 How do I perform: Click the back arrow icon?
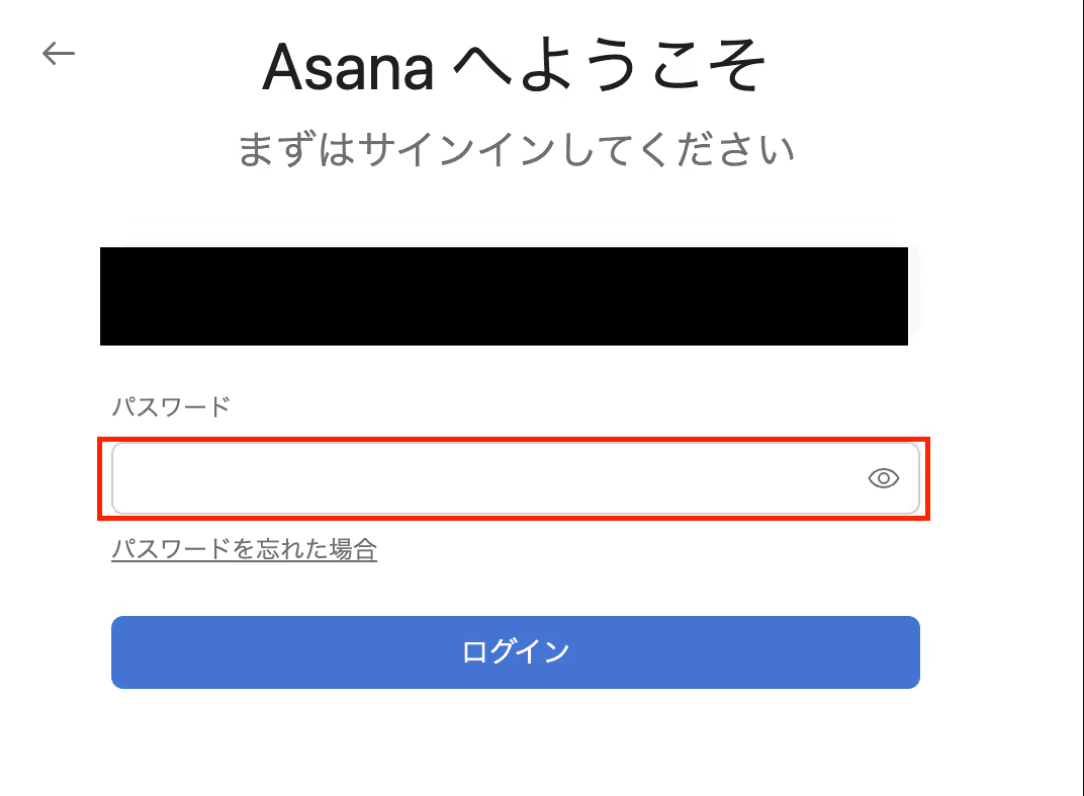tap(59, 53)
